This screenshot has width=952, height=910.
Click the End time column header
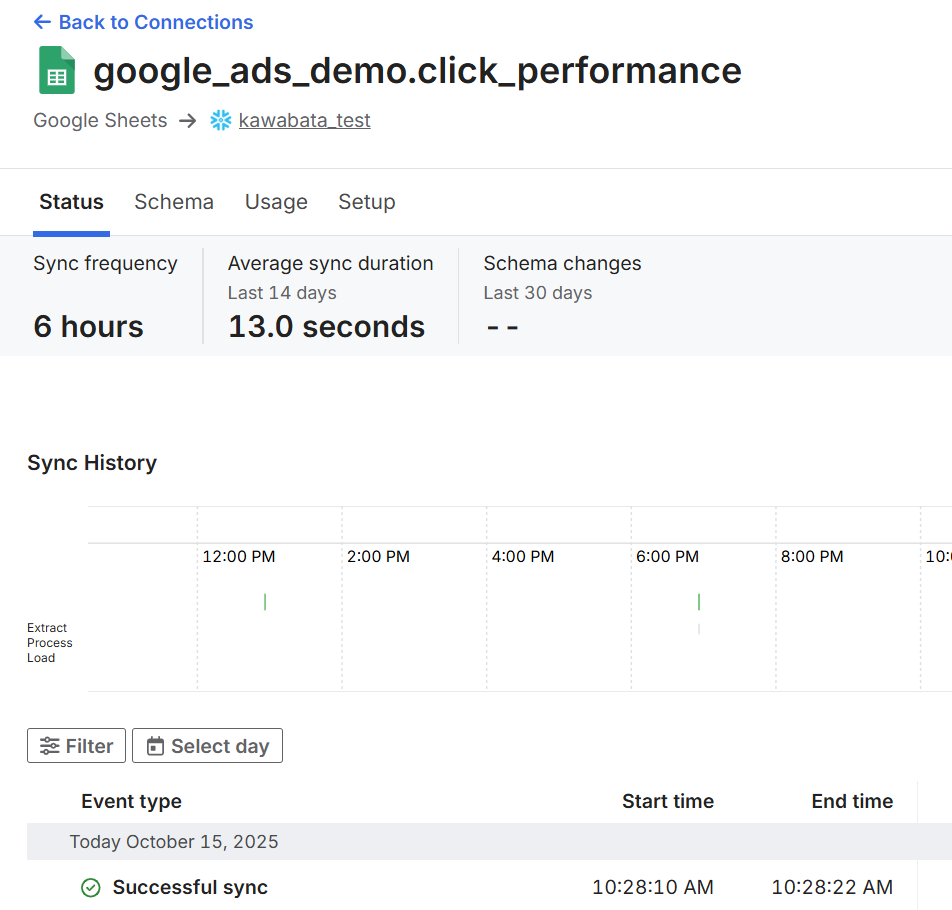pos(852,801)
